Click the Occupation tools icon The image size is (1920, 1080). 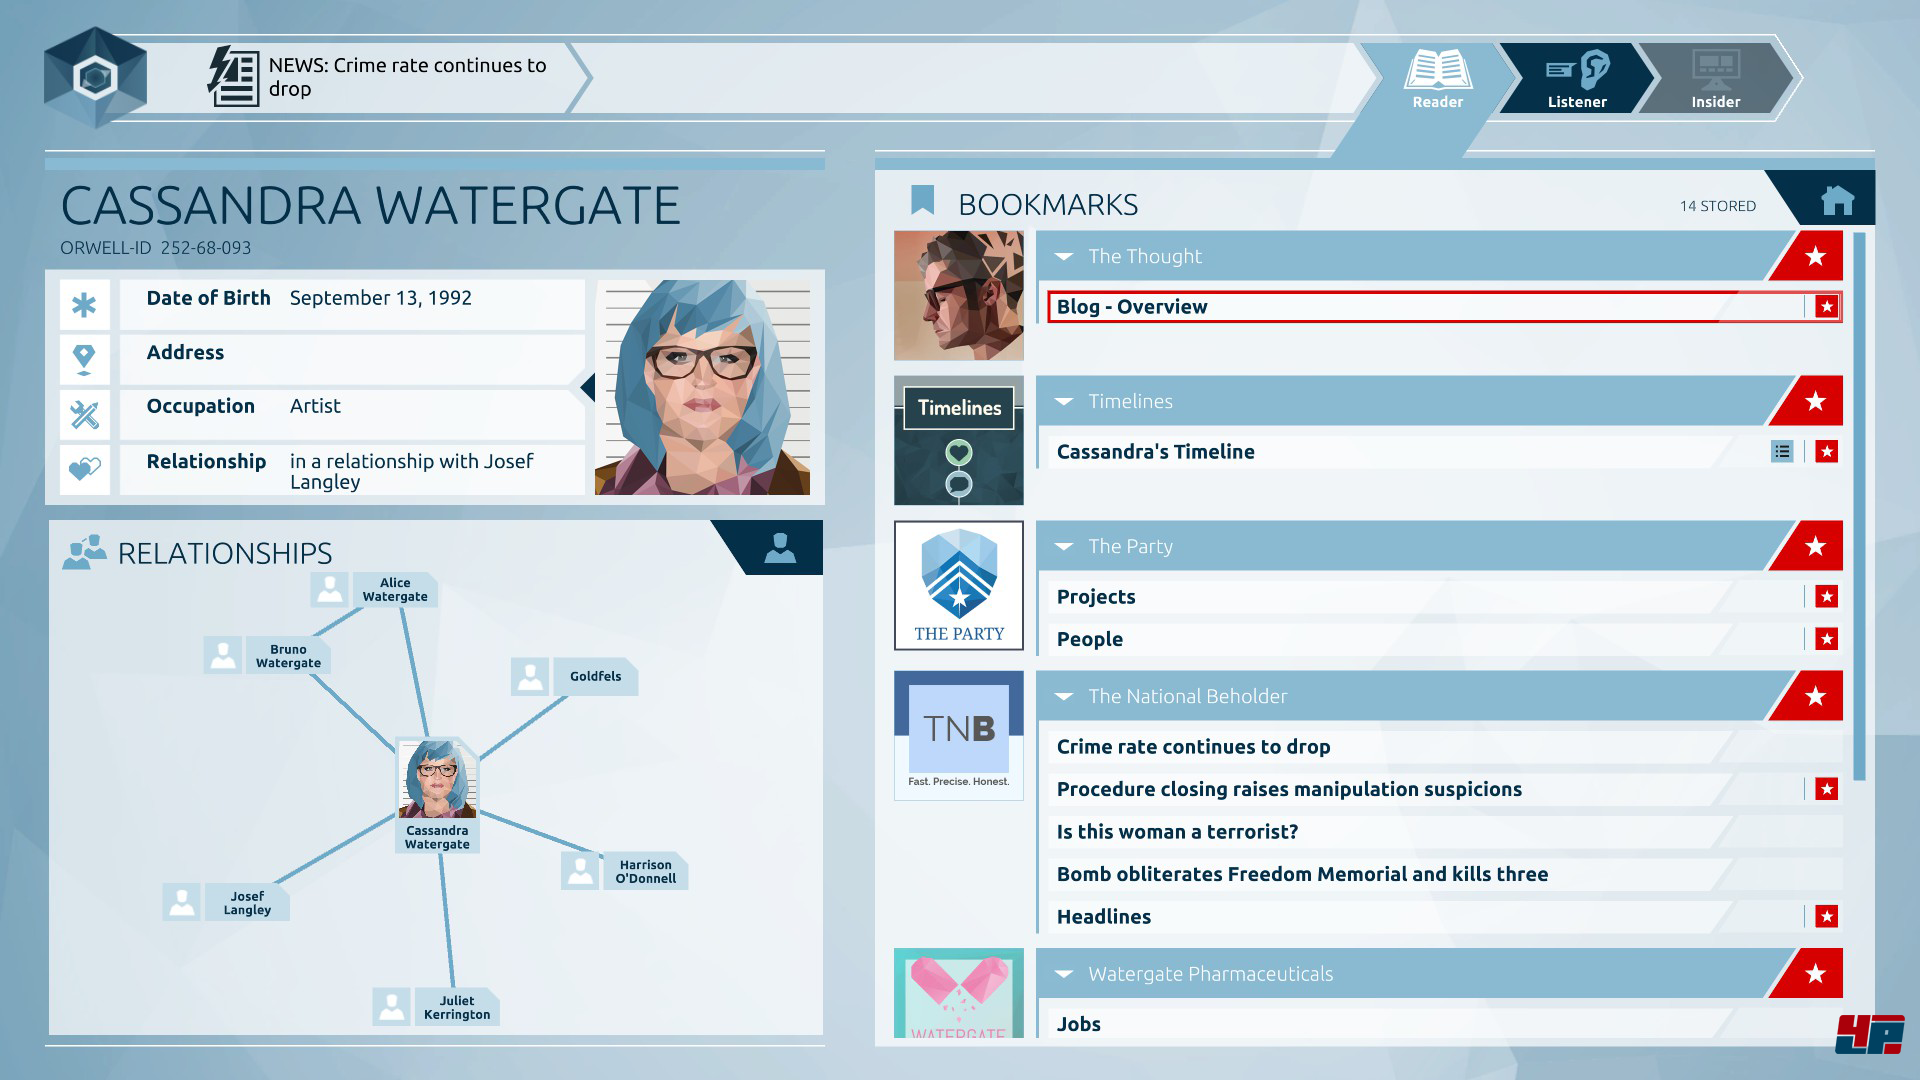coord(85,413)
